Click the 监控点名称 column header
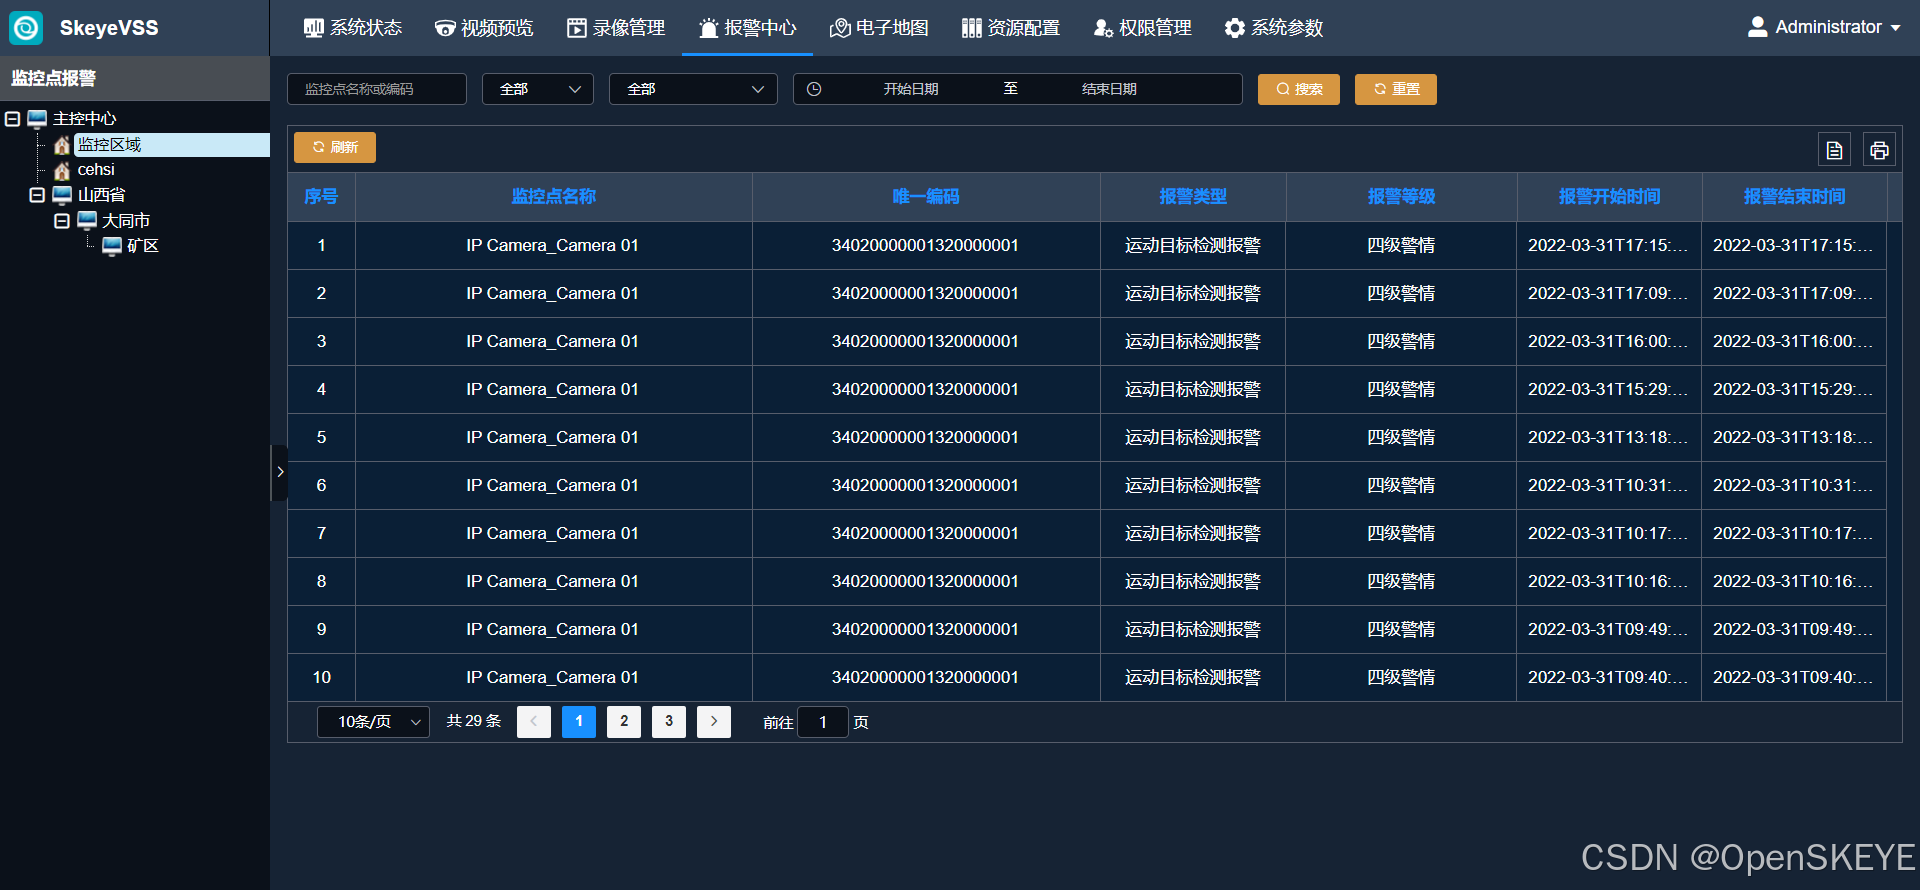The image size is (1920, 890). point(553,196)
